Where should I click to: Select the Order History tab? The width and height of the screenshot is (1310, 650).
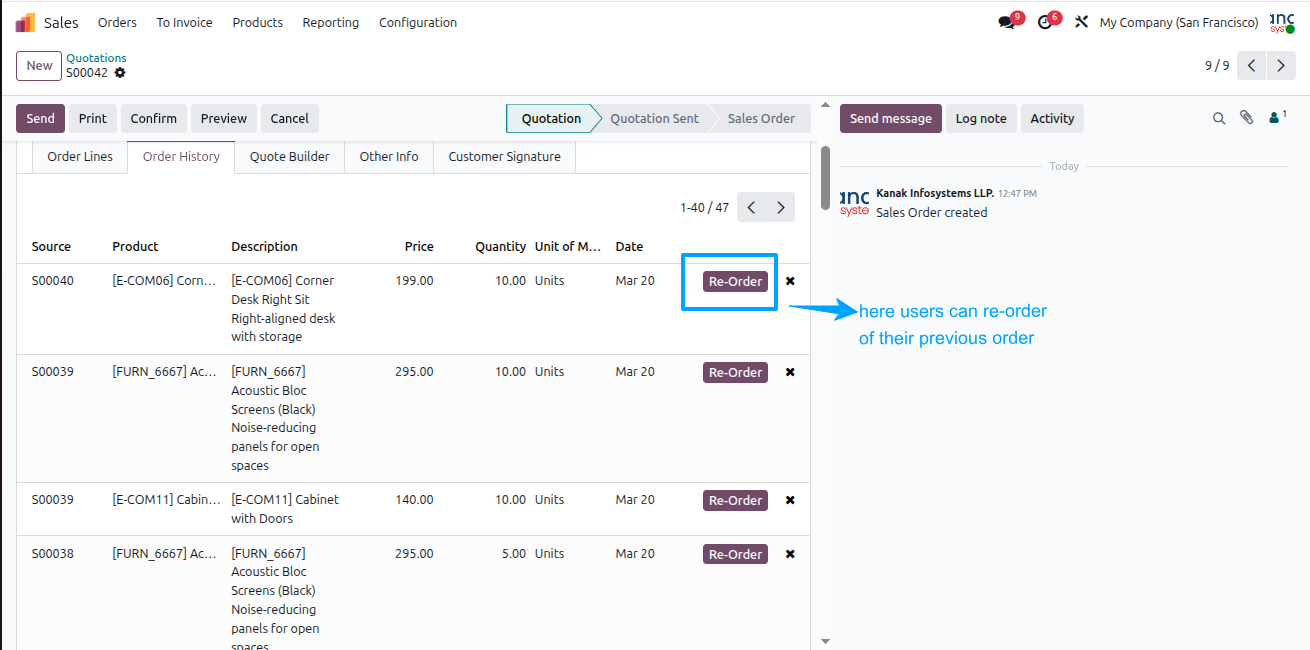coord(181,157)
